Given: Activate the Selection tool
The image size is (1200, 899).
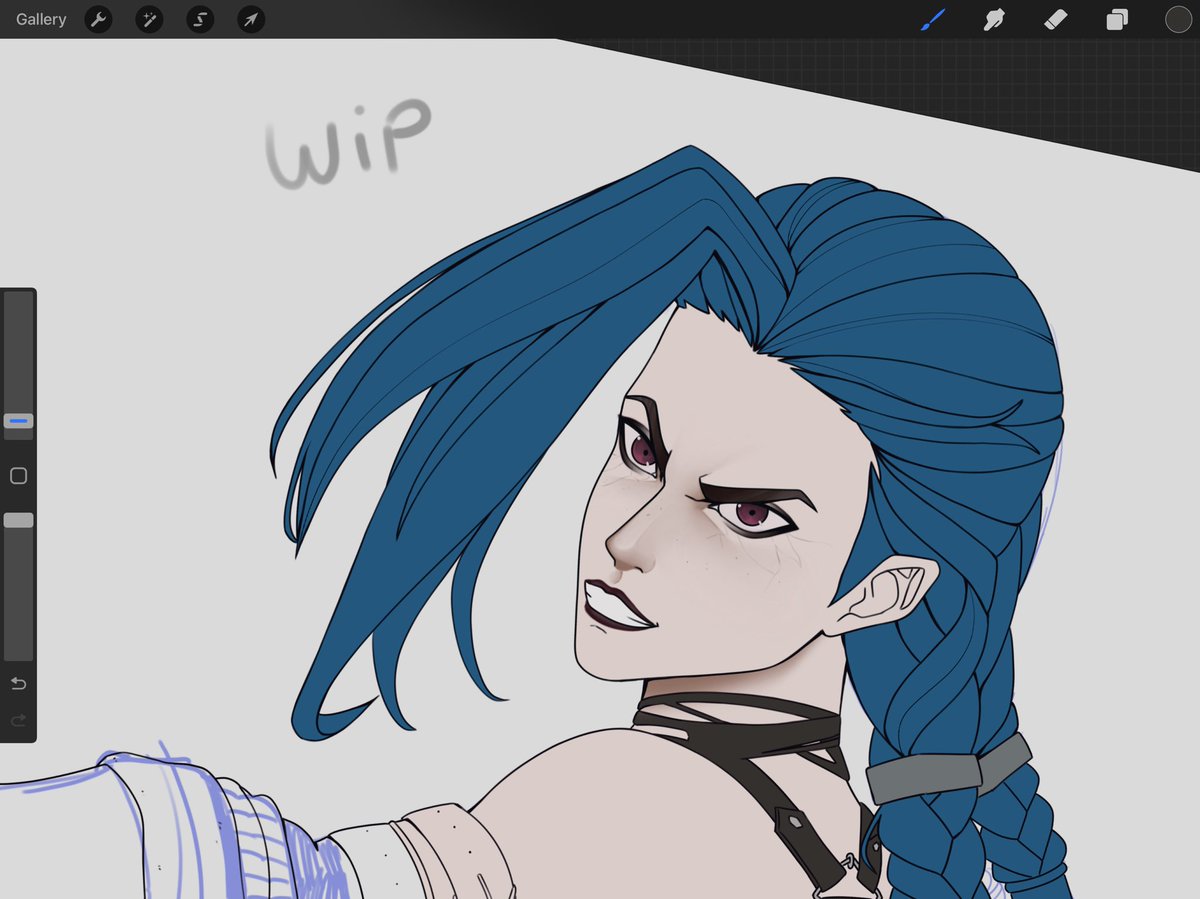Looking at the screenshot, I should pyautogui.click(x=200, y=19).
